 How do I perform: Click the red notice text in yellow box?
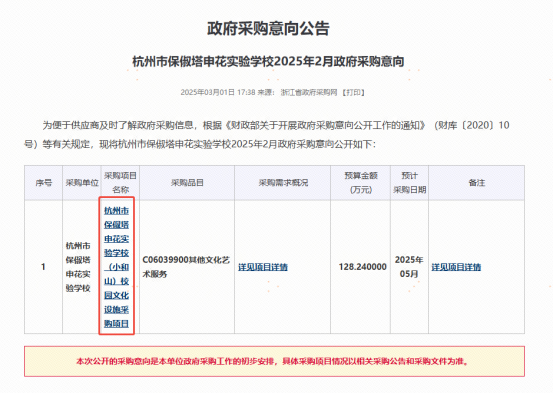[x=272, y=362]
